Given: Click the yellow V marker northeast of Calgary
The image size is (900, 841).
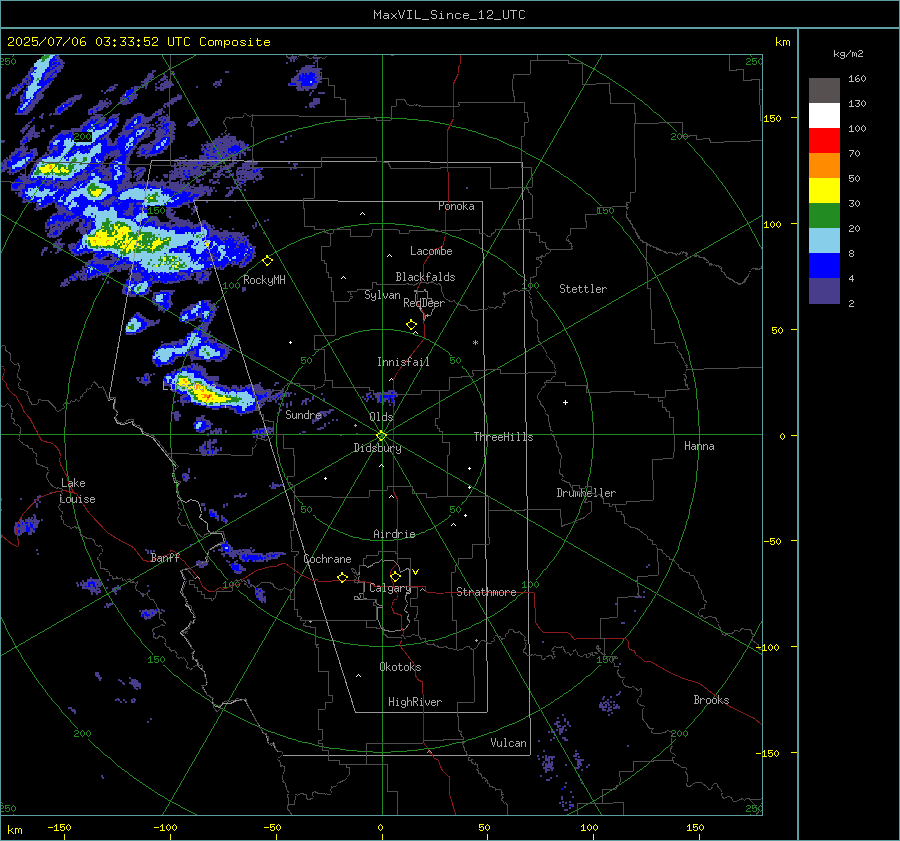Looking at the screenshot, I should (416, 572).
